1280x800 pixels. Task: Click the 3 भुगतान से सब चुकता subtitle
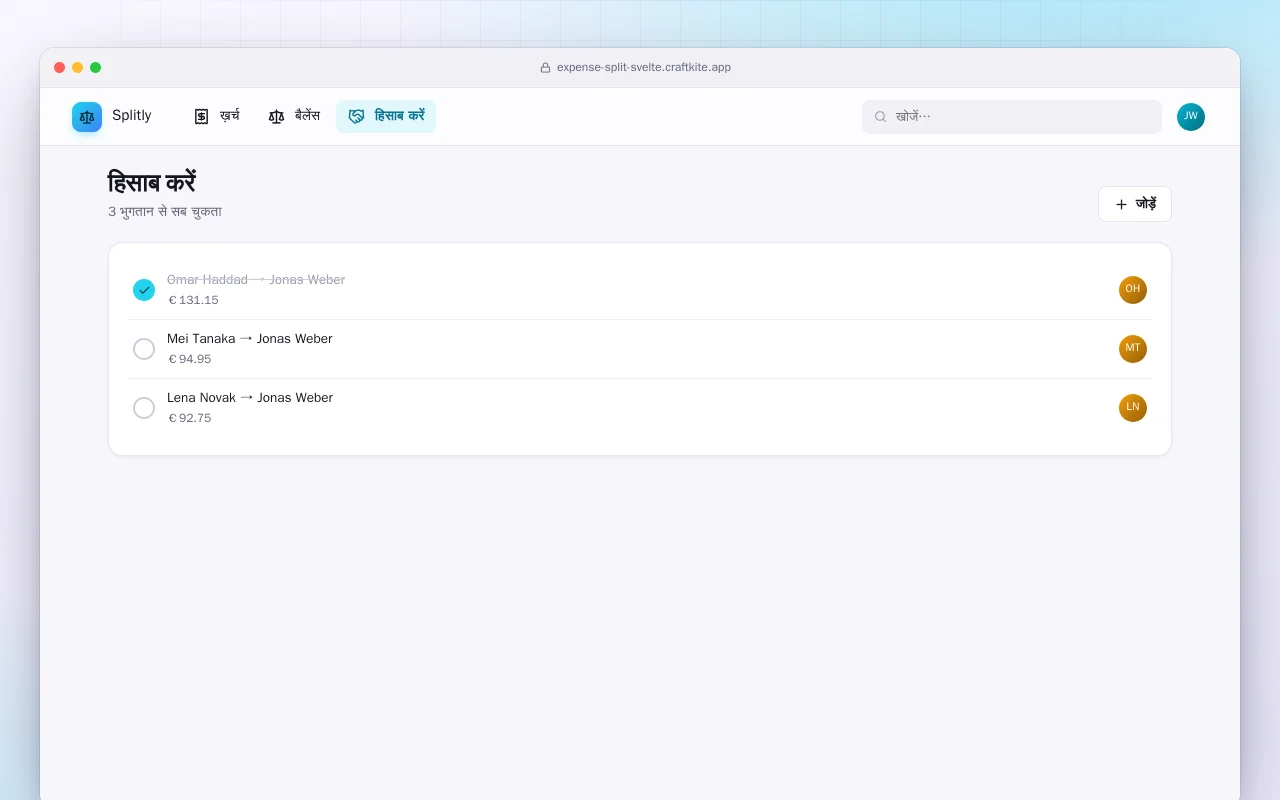click(x=165, y=212)
